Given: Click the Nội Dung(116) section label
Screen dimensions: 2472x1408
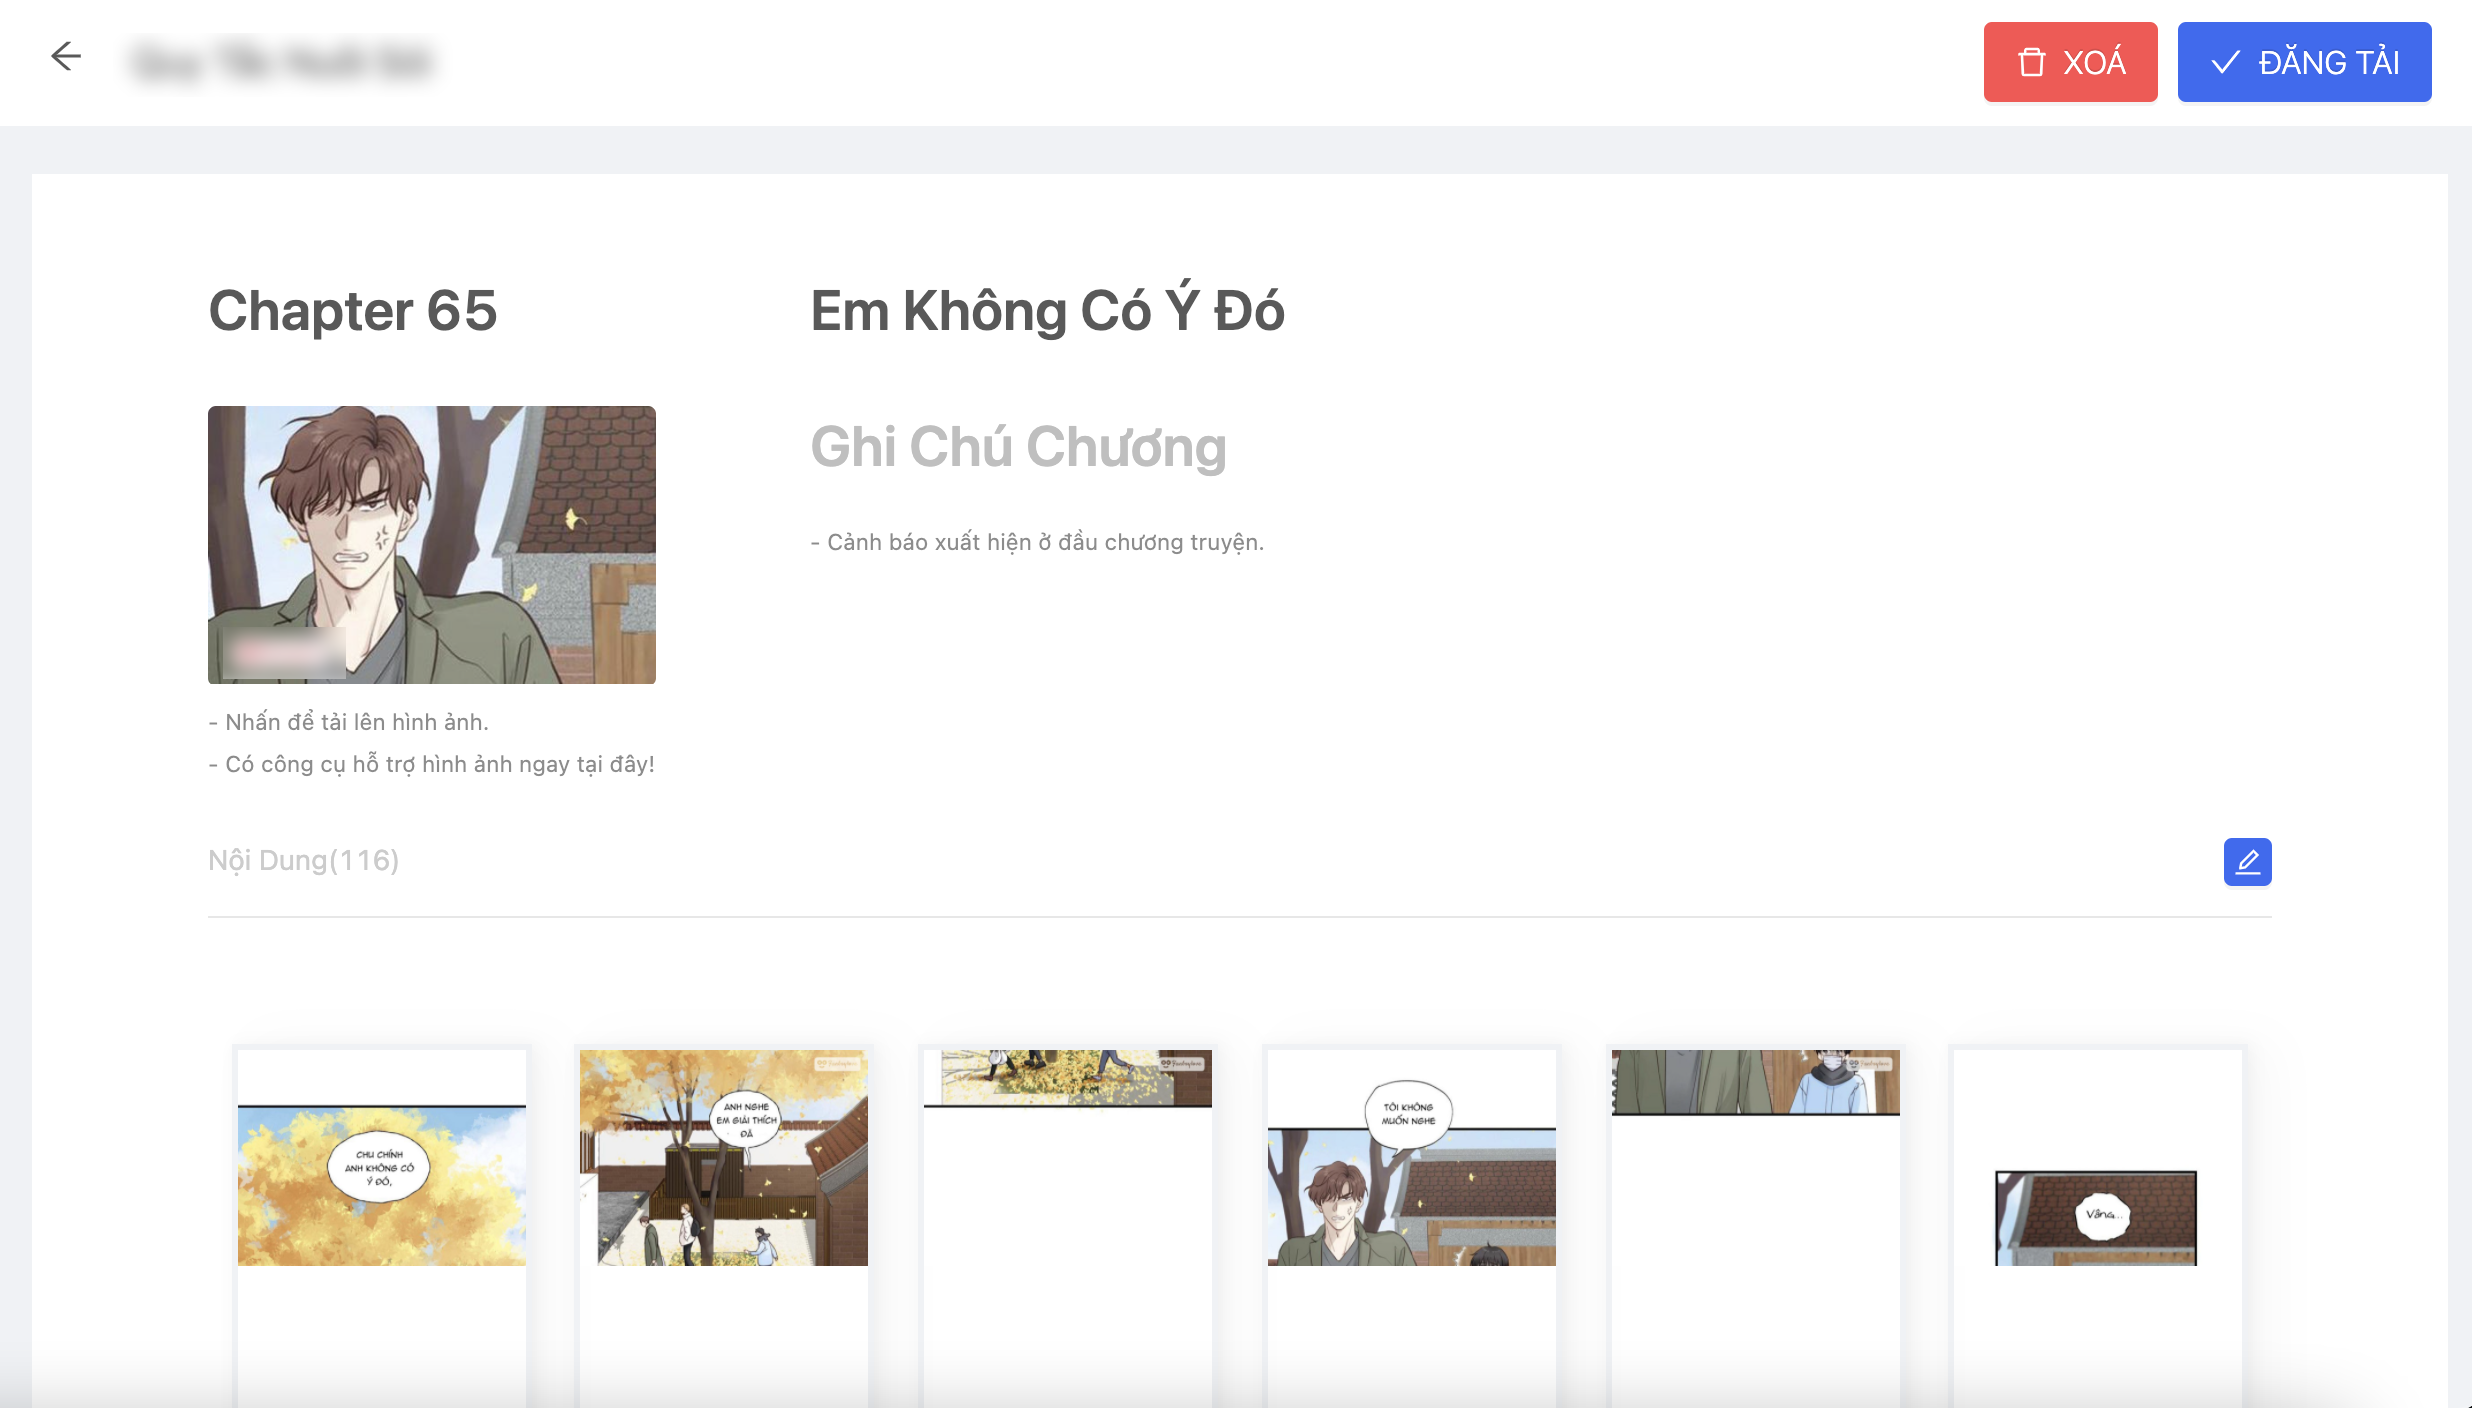Looking at the screenshot, I should [x=304, y=861].
